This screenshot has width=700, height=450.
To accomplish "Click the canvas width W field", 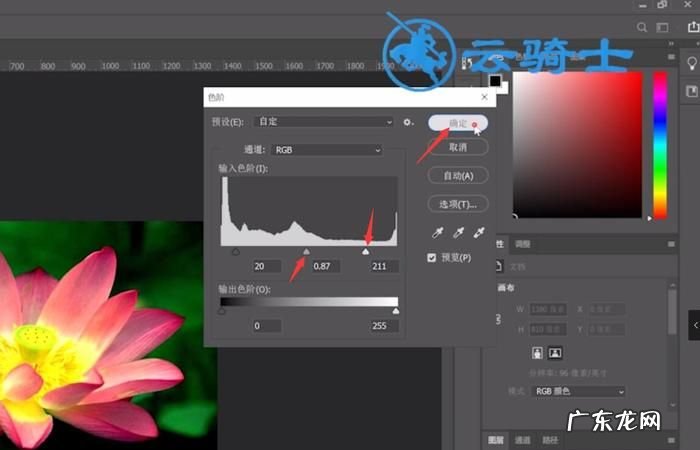I will point(548,309).
